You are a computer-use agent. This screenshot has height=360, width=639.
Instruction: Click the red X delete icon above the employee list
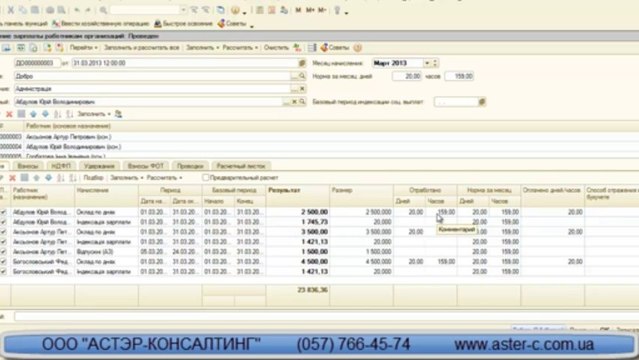[9, 114]
